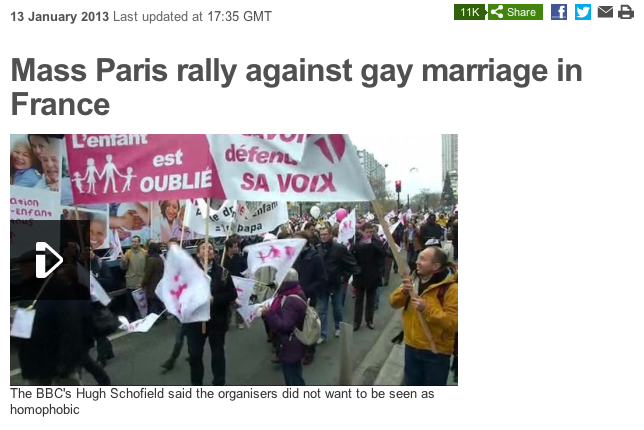This screenshot has width=644, height=430.
Task: Email the article using the envelope icon
Action: click(x=605, y=12)
